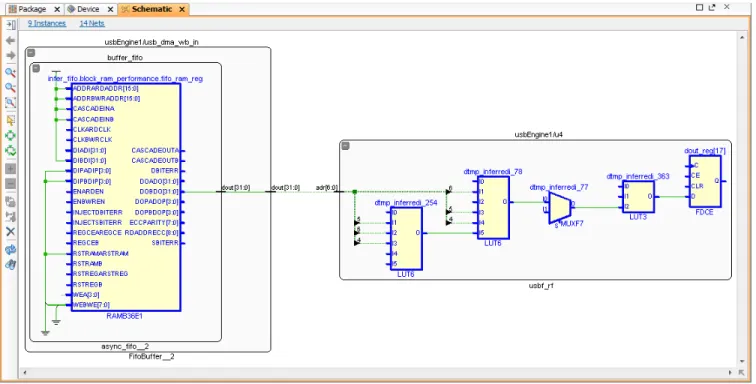
Task: Open the 9 Instances link
Action: [47, 23]
